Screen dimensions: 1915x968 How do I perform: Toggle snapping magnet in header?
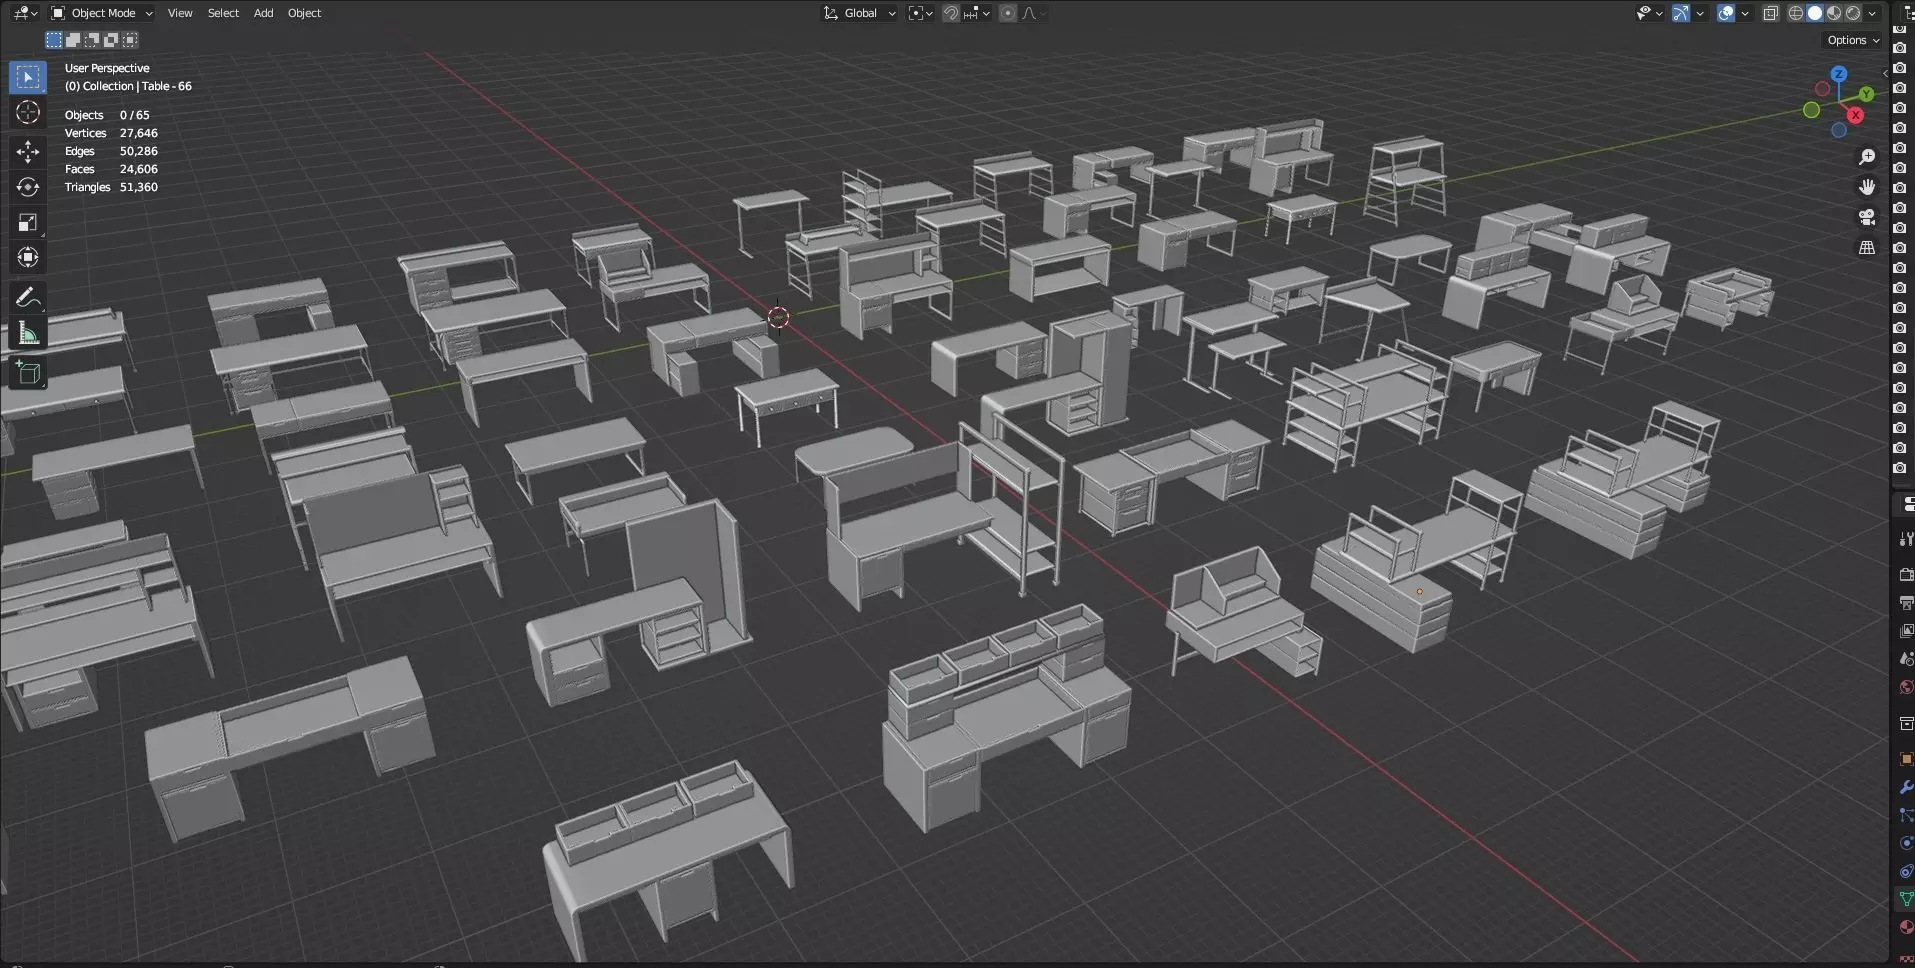pyautogui.click(x=951, y=13)
